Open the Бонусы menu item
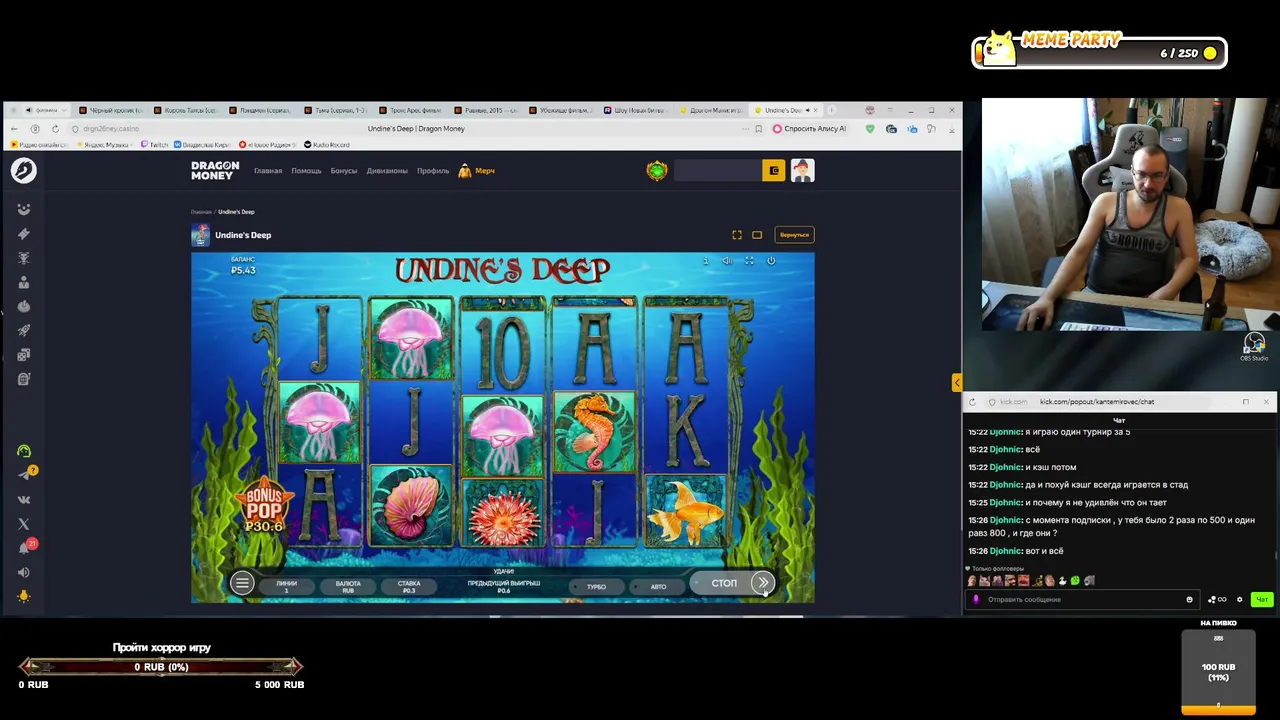Screen dimensions: 1280x720 click(343, 171)
